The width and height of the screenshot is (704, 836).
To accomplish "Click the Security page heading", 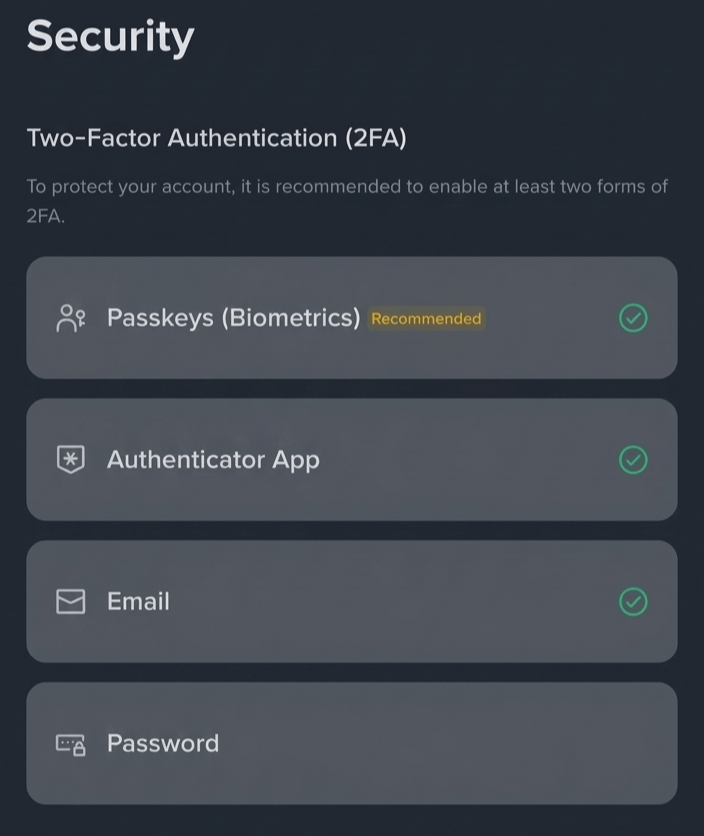I will [110, 36].
